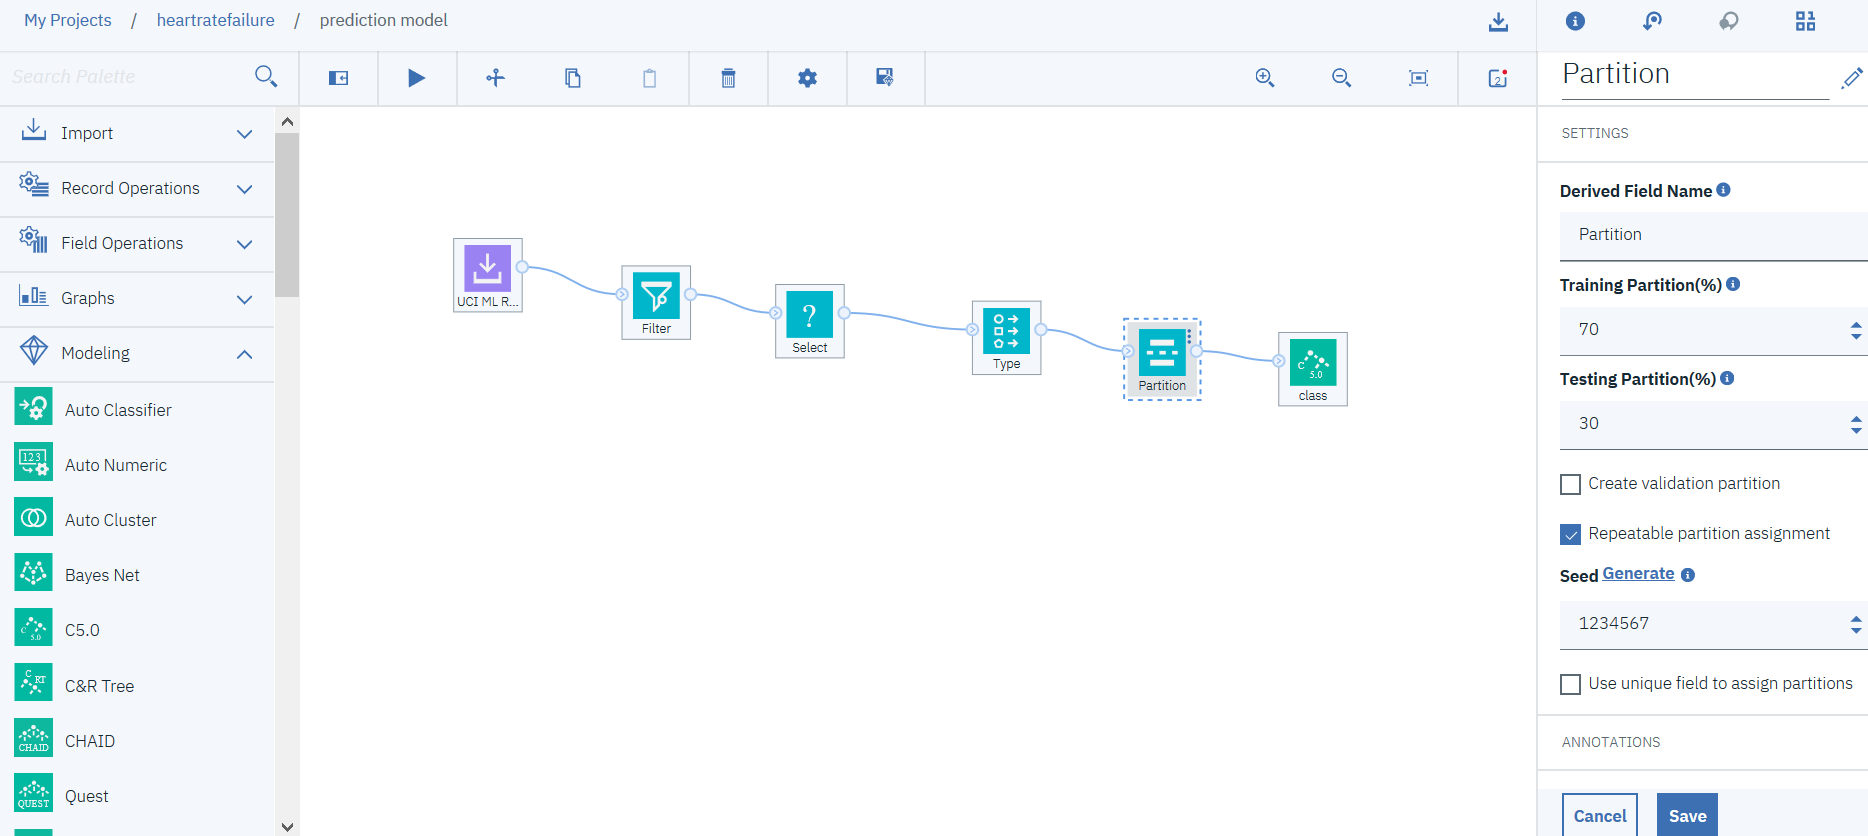Click the copy icon in toolbar
This screenshot has width=1868, height=836.
(573, 78)
